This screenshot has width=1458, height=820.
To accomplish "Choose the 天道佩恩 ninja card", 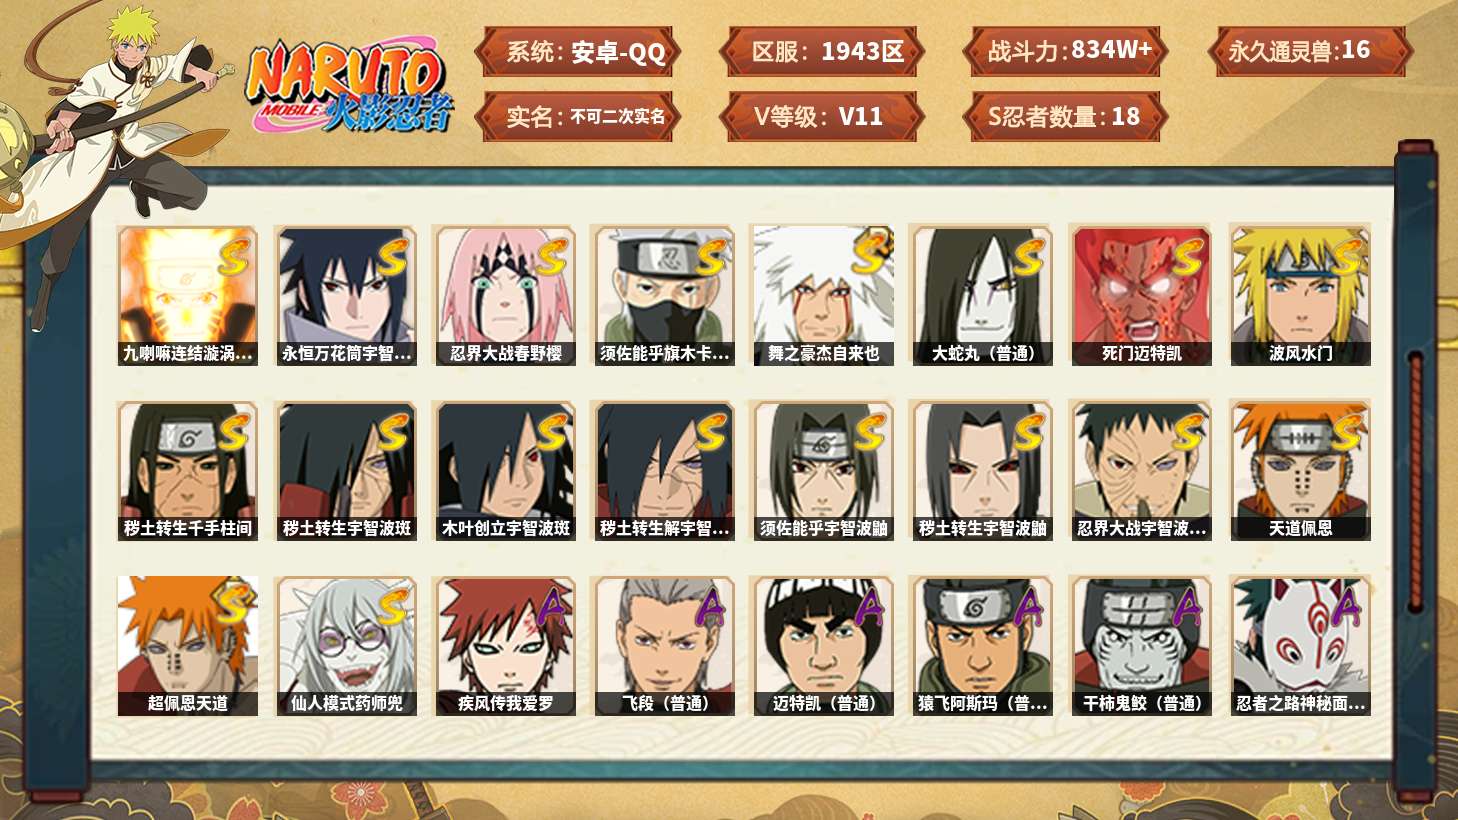I will pos(1300,471).
